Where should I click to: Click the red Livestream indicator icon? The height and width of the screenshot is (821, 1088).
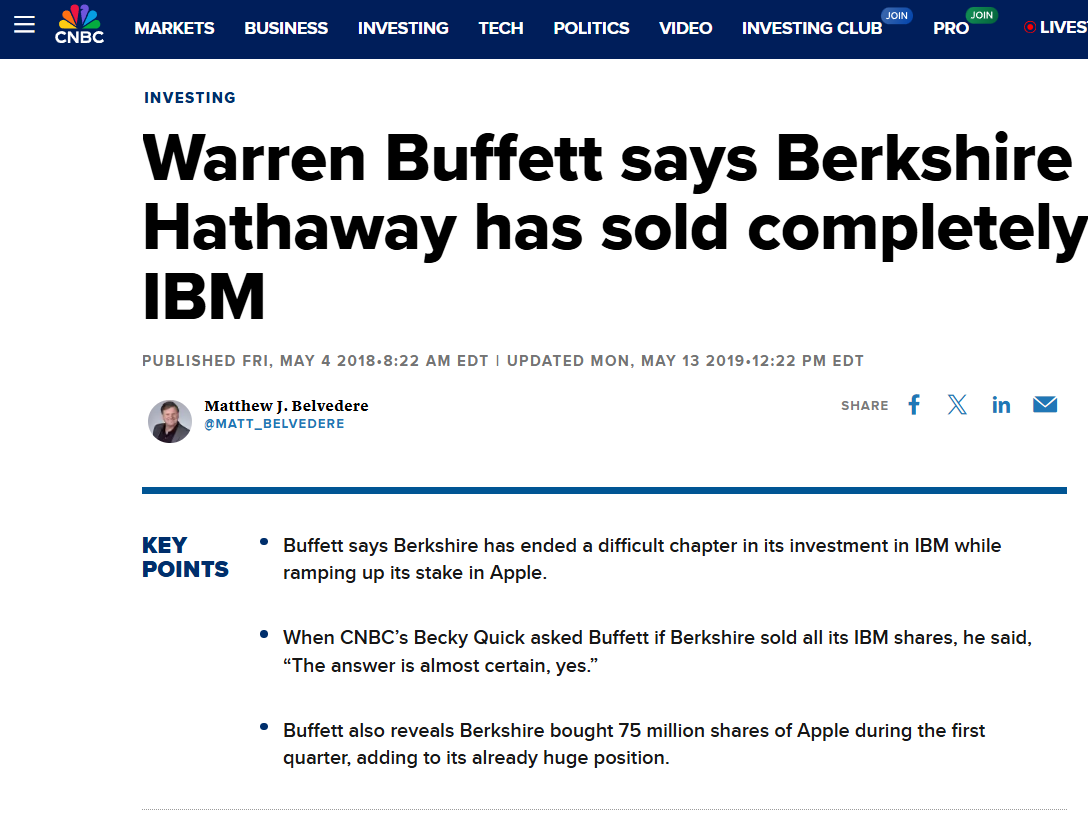click(x=1030, y=27)
